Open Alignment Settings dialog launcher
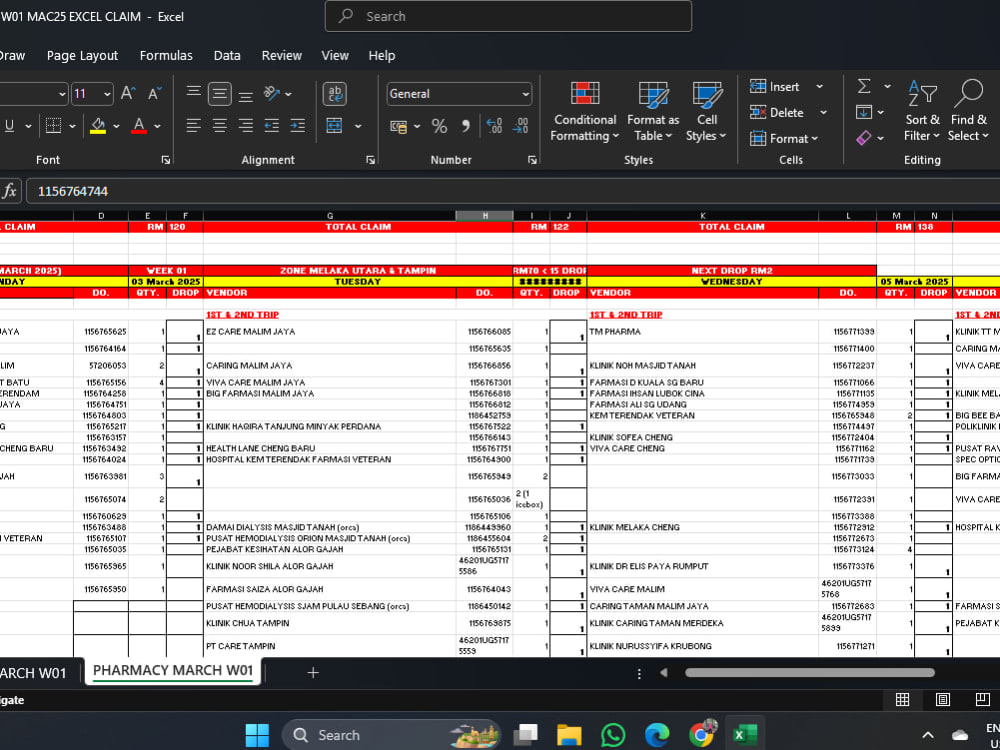This screenshot has height=750, width=1000. coord(371,160)
